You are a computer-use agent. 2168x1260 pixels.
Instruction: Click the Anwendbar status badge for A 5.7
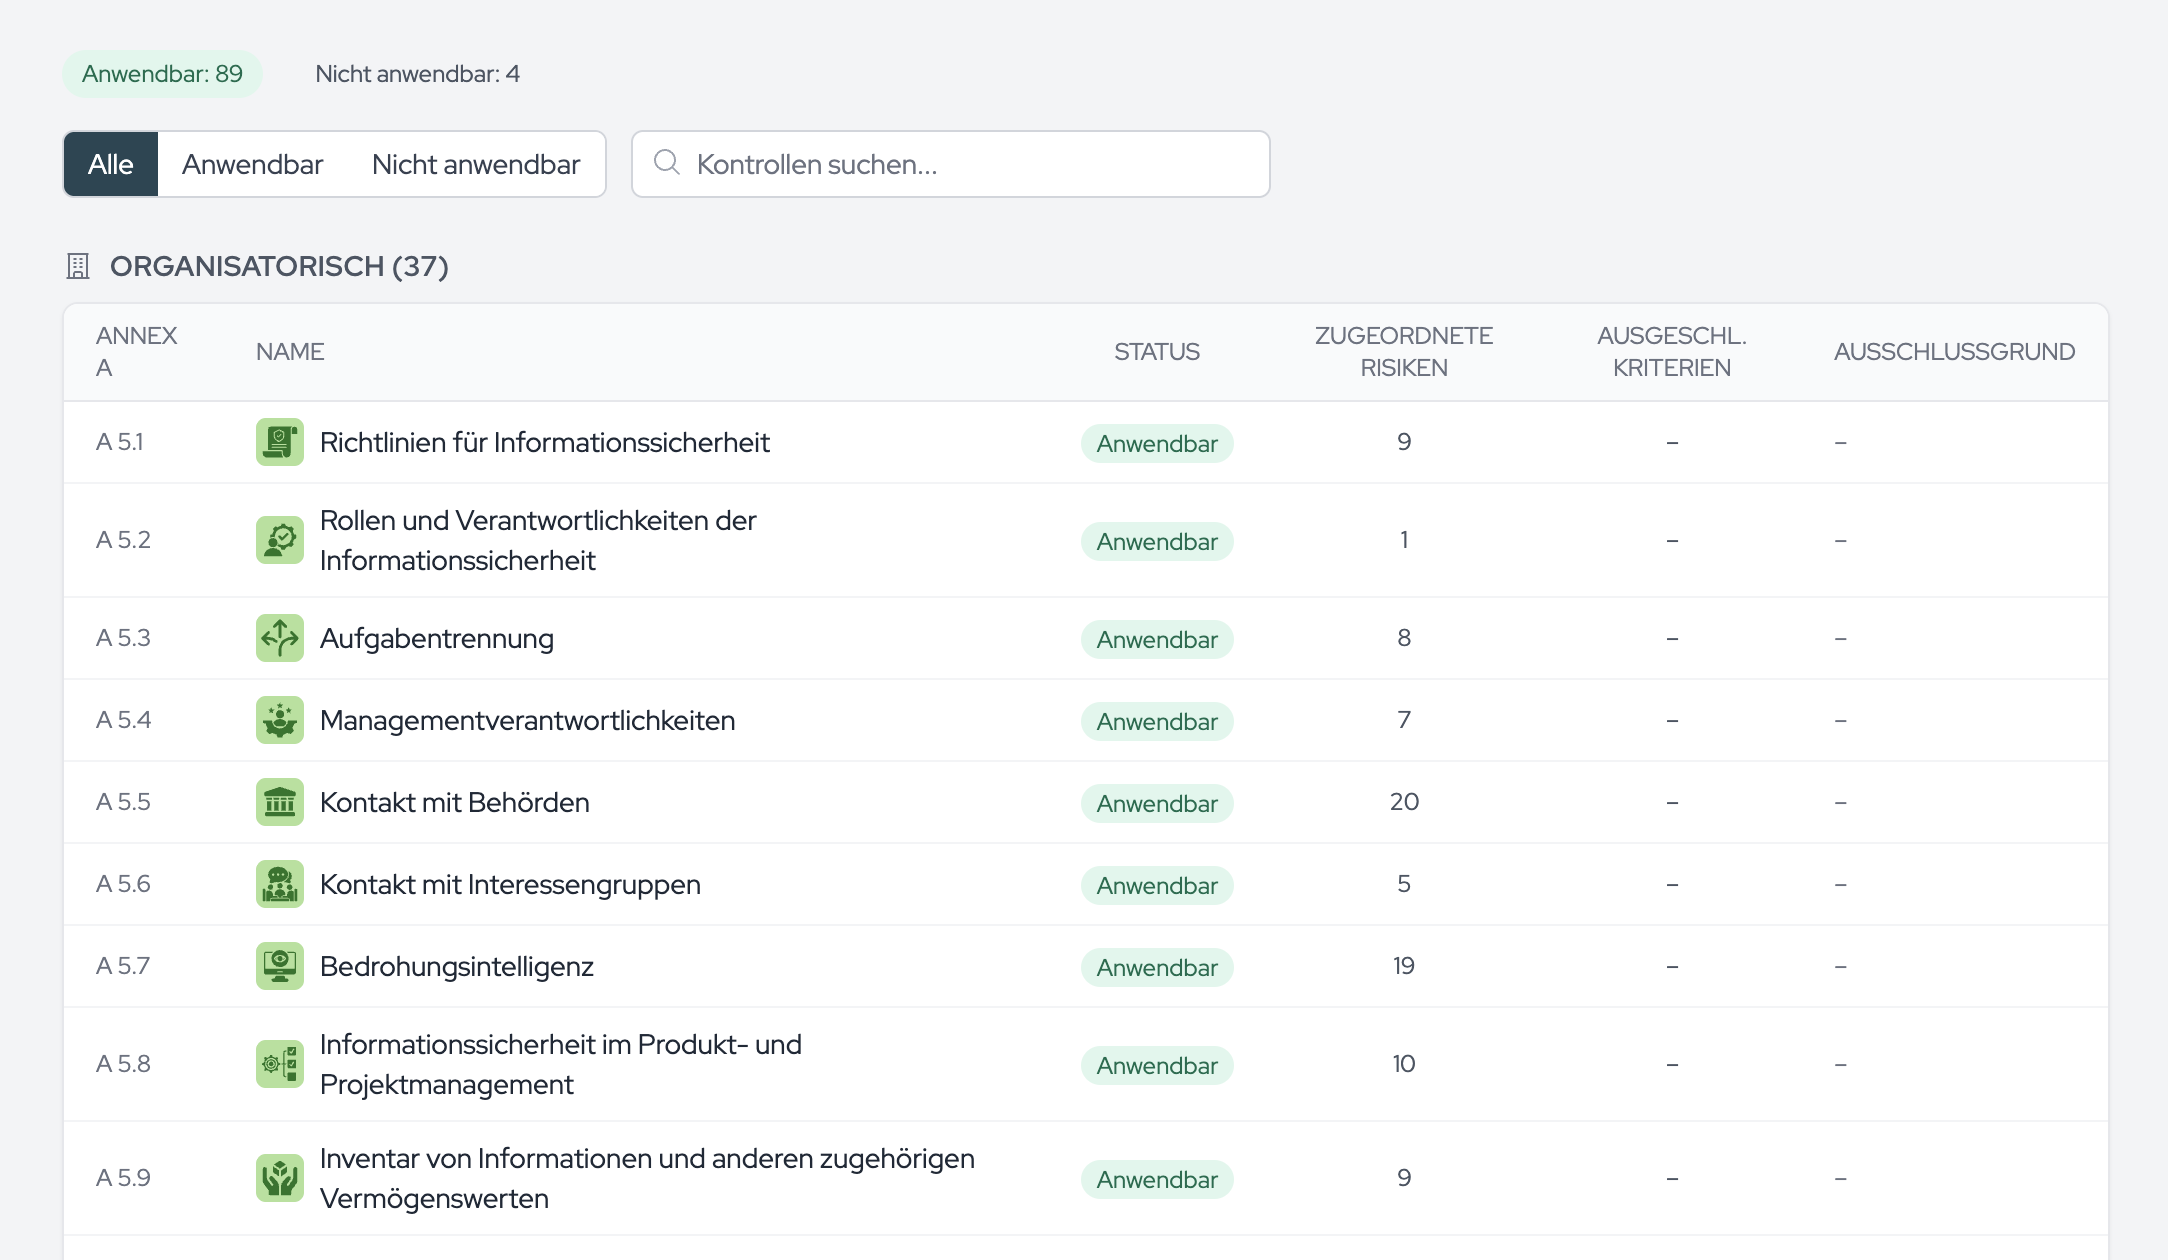click(1157, 967)
